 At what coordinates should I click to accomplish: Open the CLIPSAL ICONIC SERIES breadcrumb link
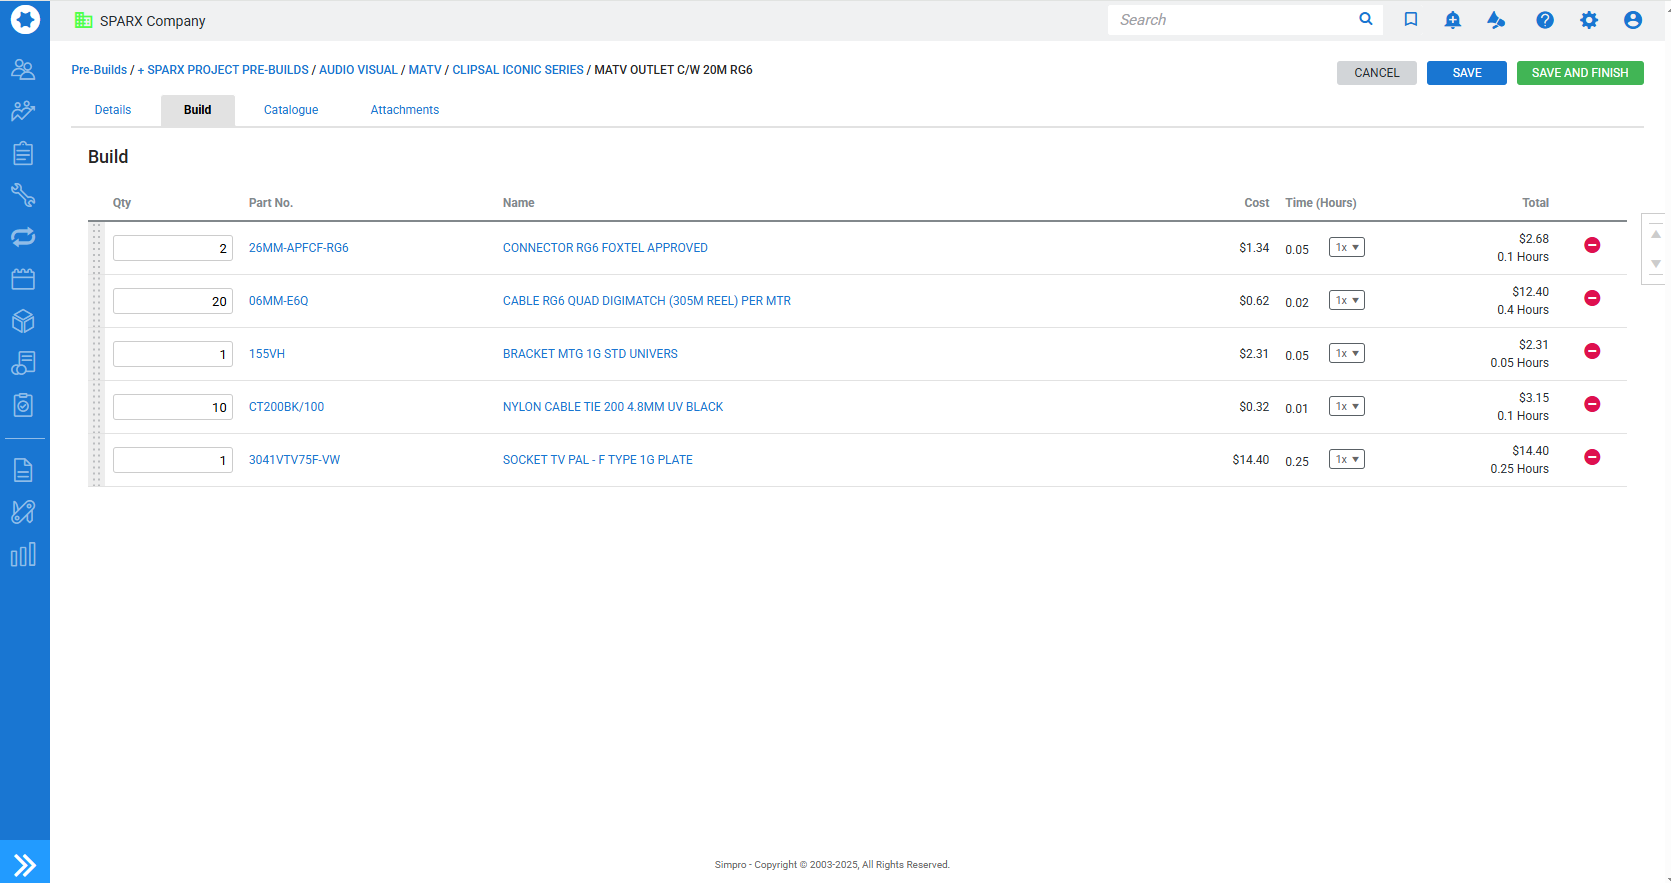coord(517,70)
